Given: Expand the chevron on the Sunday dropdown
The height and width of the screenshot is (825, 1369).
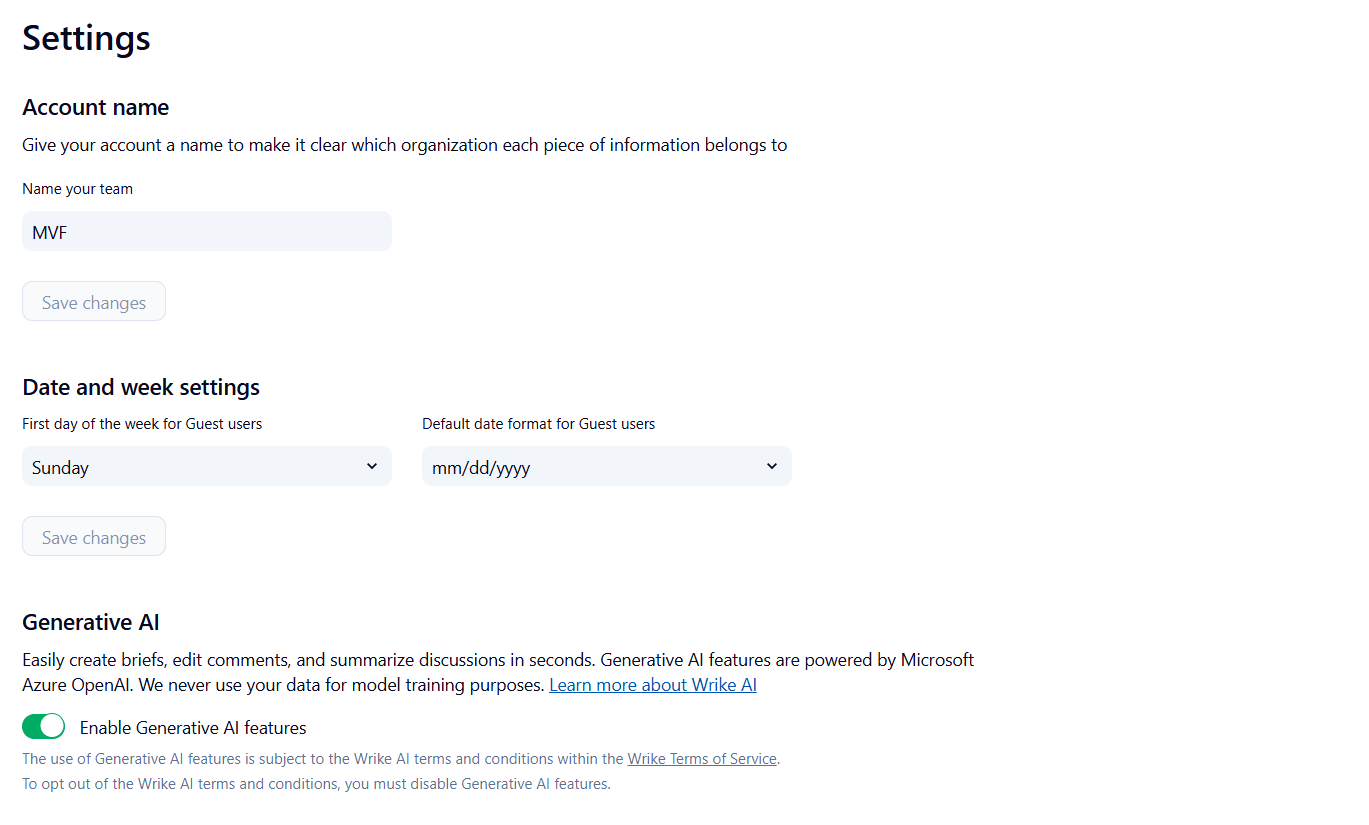Looking at the screenshot, I should (374, 466).
